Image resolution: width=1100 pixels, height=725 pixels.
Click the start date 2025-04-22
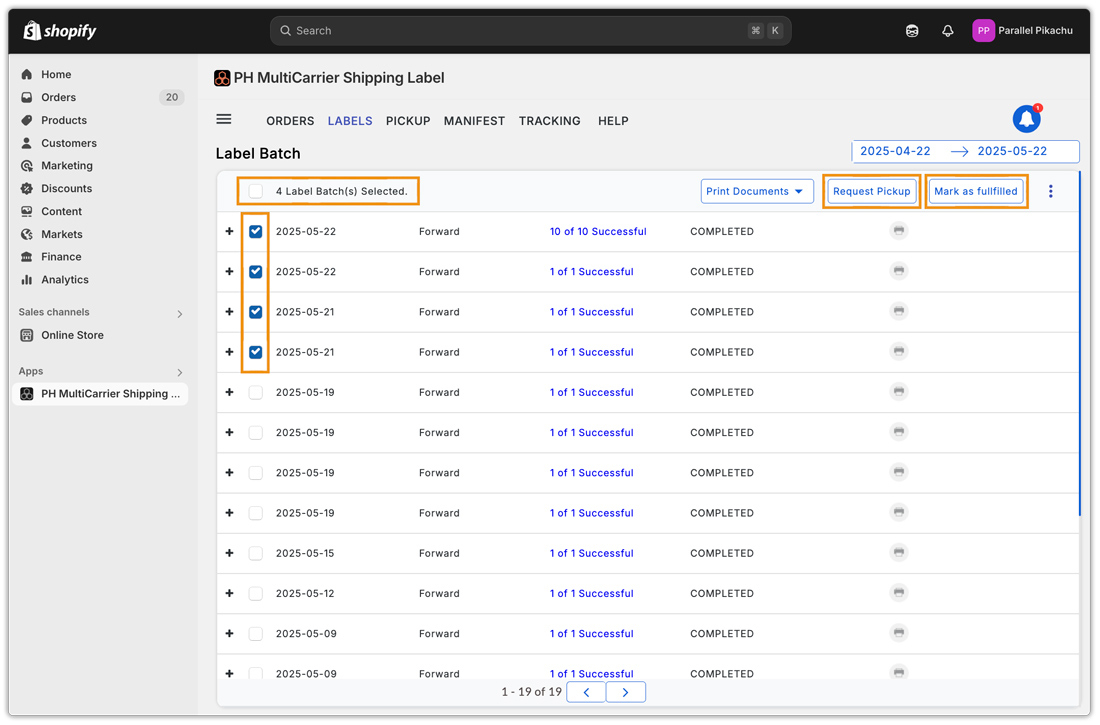pyautogui.click(x=895, y=152)
